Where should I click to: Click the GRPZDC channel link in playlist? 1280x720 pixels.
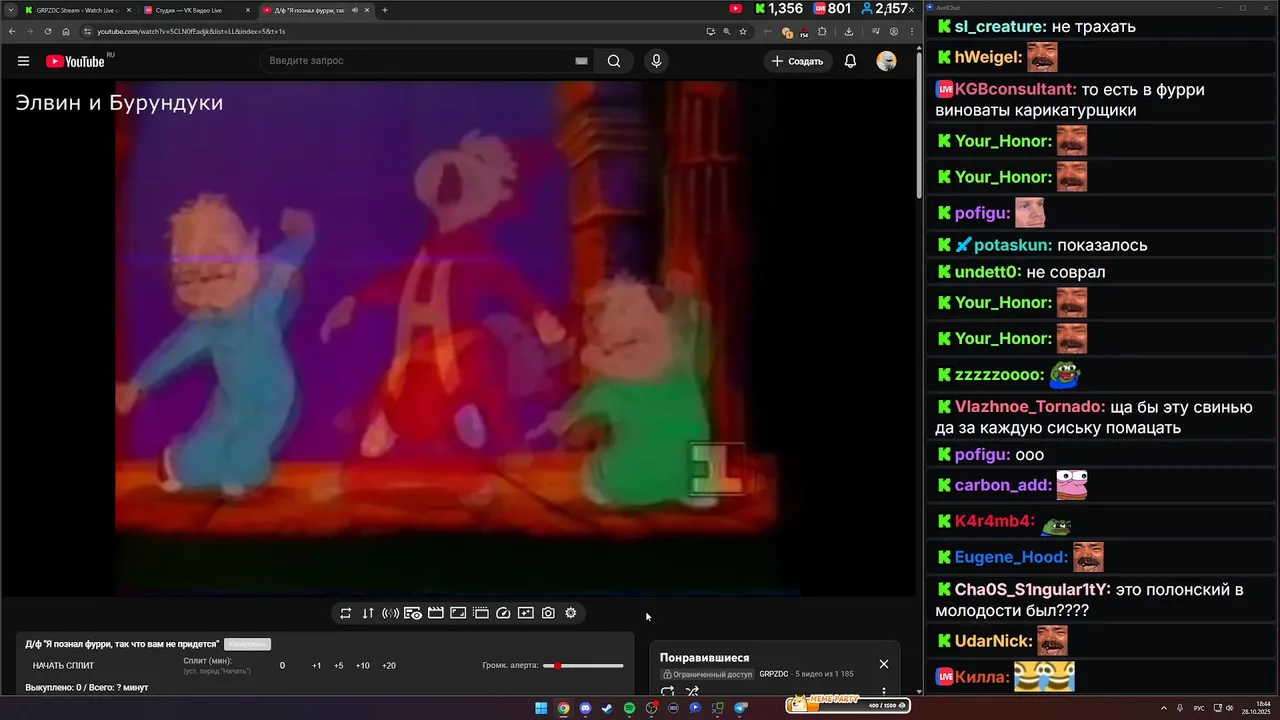774,674
